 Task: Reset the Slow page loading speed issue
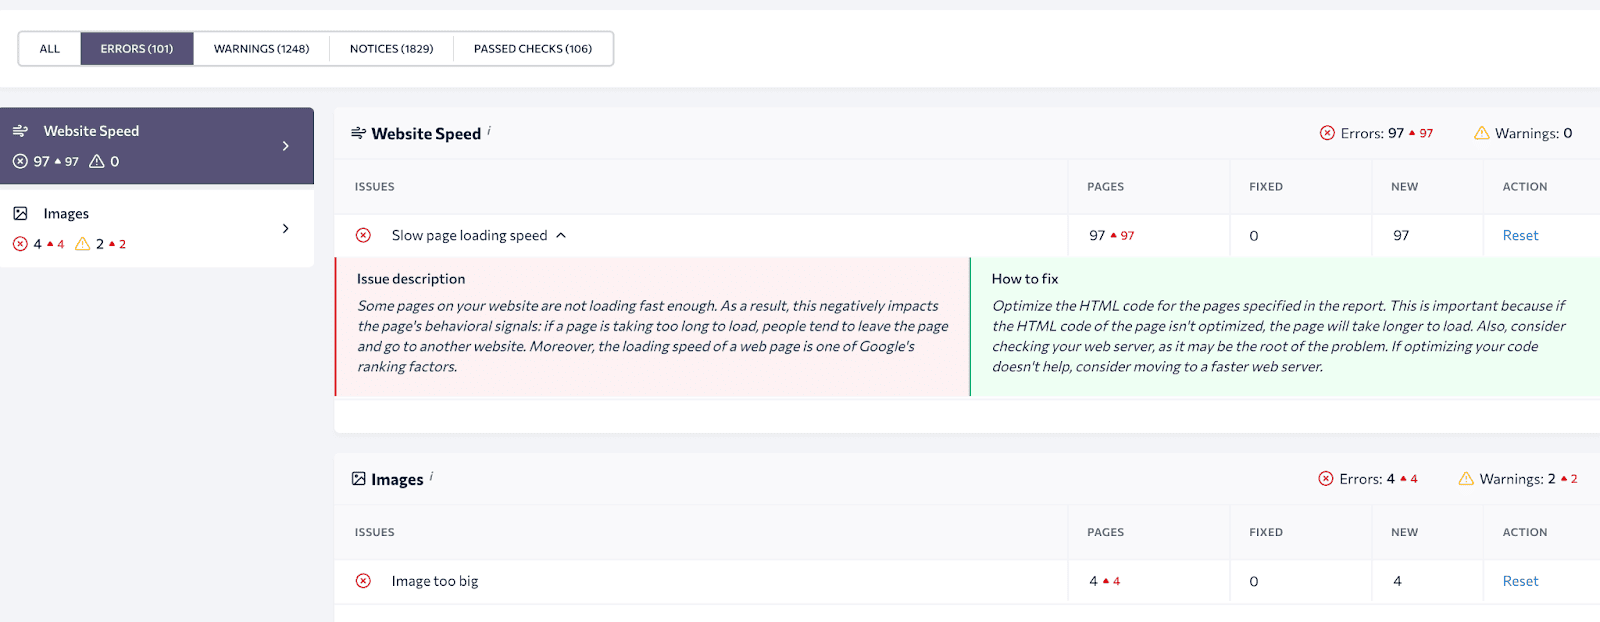[x=1520, y=235]
